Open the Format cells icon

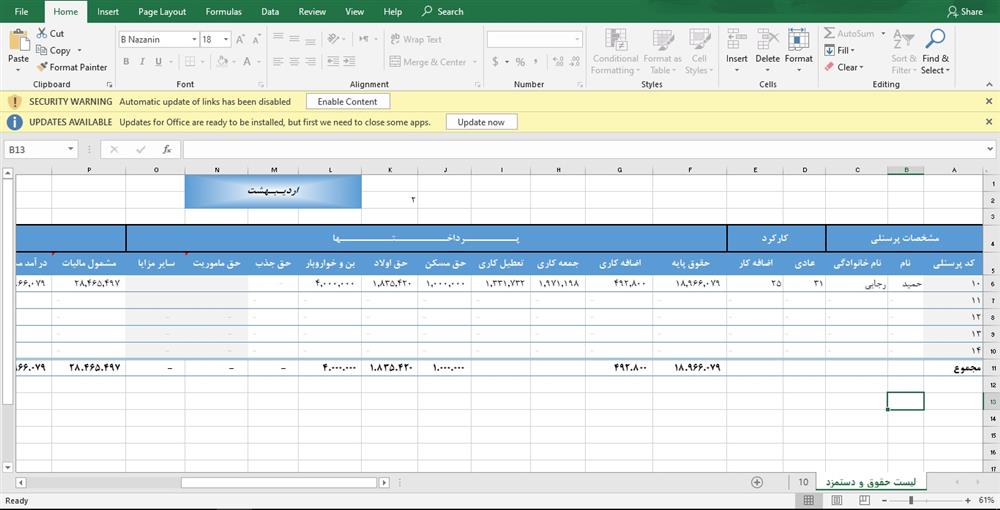click(x=798, y=41)
